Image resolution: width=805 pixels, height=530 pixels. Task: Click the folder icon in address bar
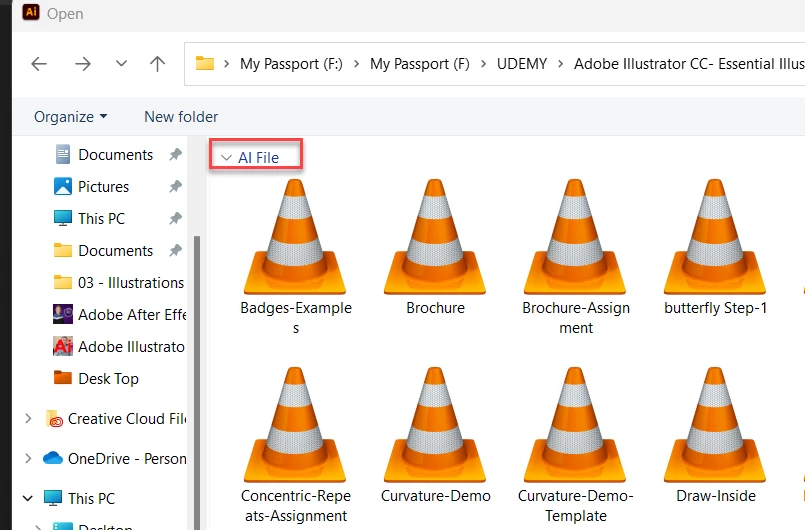click(204, 63)
